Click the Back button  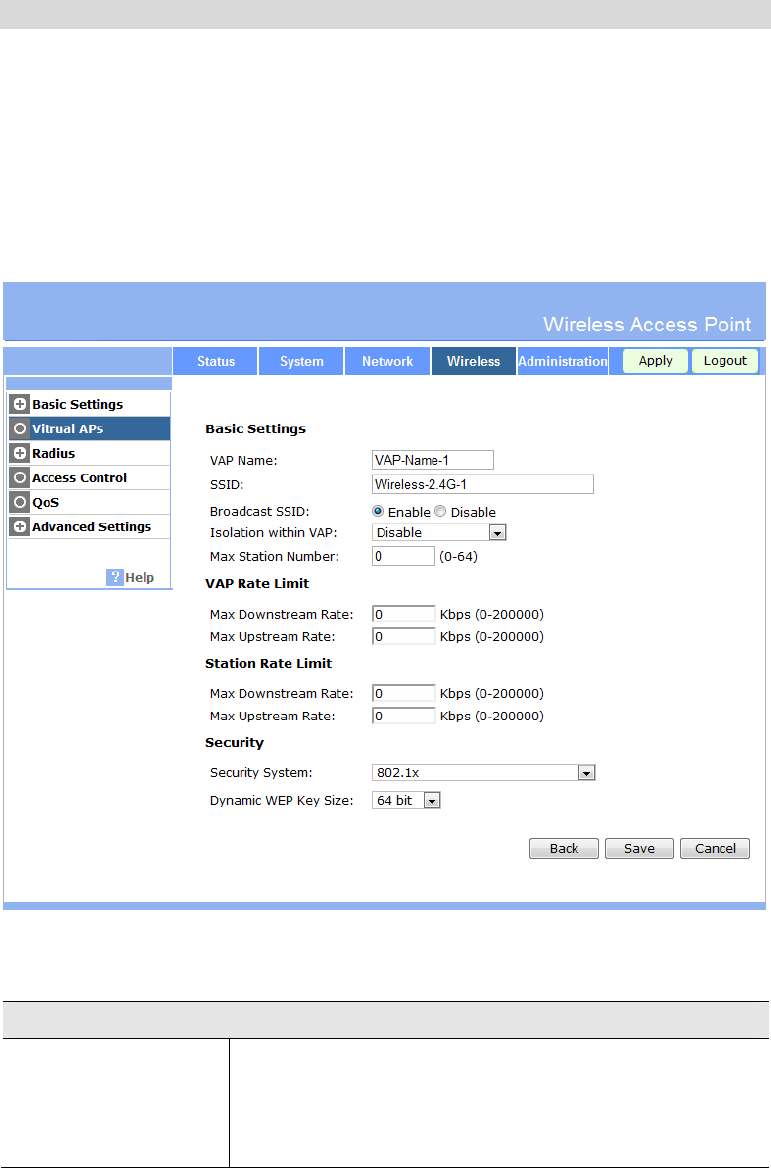[x=564, y=848]
